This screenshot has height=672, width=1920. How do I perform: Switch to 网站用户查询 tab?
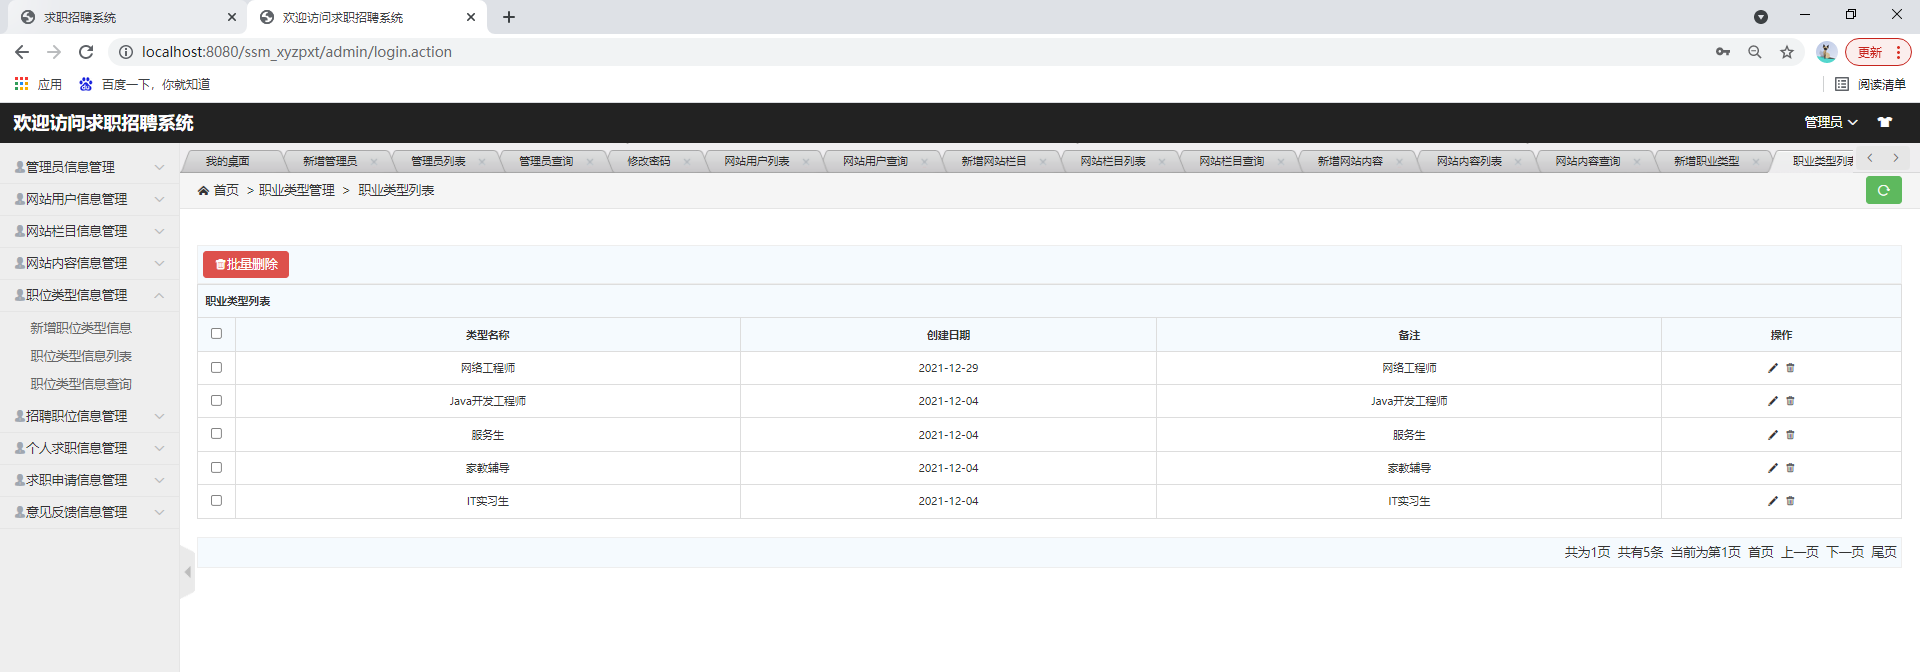pos(875,161)
